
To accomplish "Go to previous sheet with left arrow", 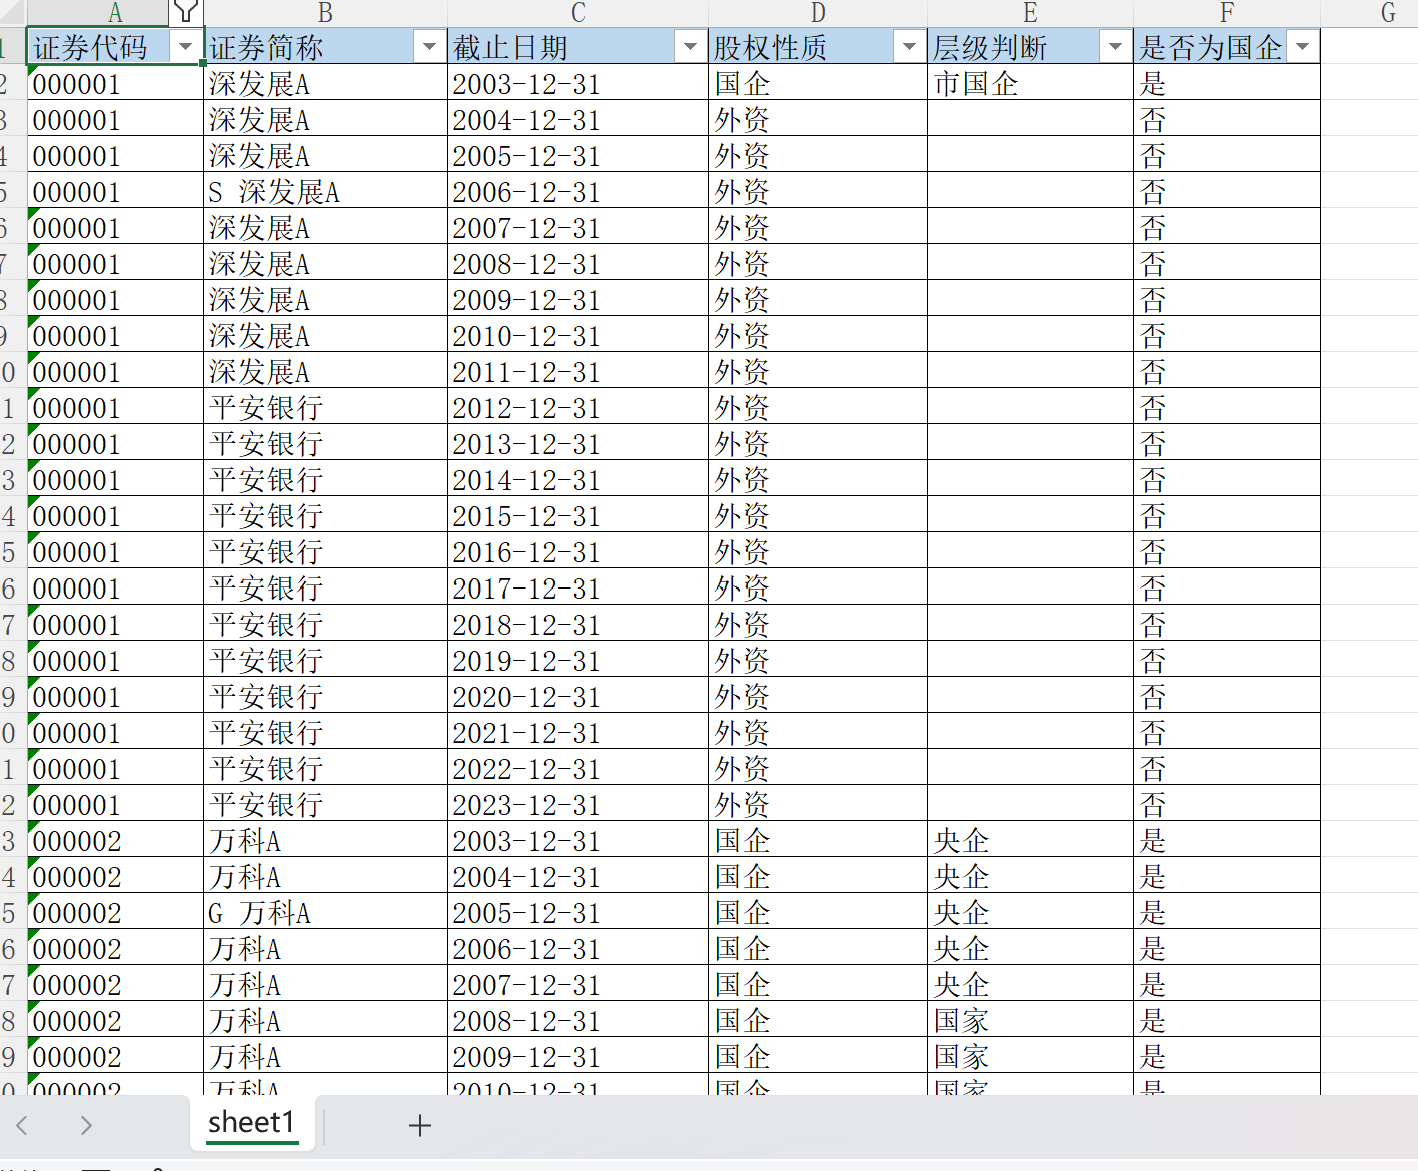I will pyautogui.click(x=22, y=1125).
